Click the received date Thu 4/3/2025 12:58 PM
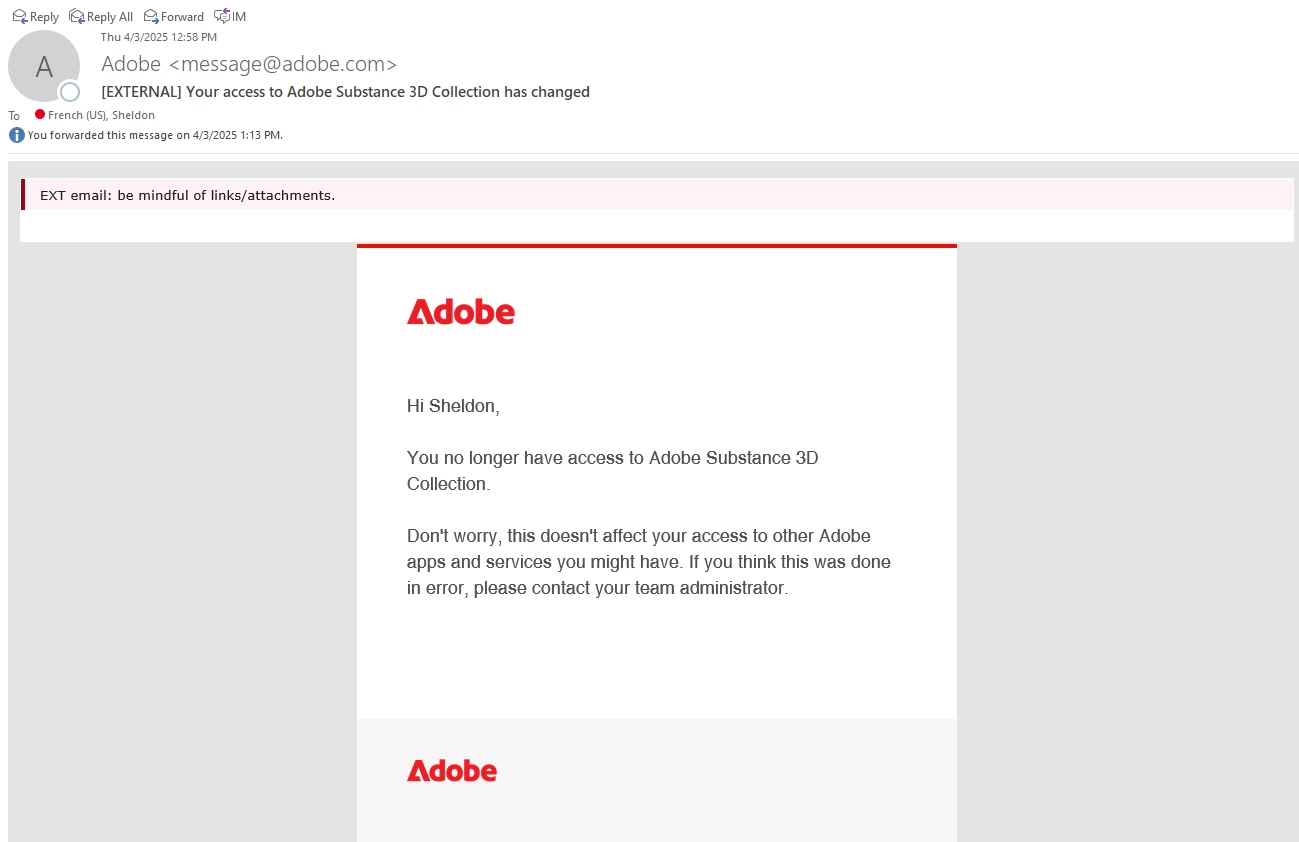Image resolution: width=1299 pixels, height=842 pixels. [x=159, y=37]
